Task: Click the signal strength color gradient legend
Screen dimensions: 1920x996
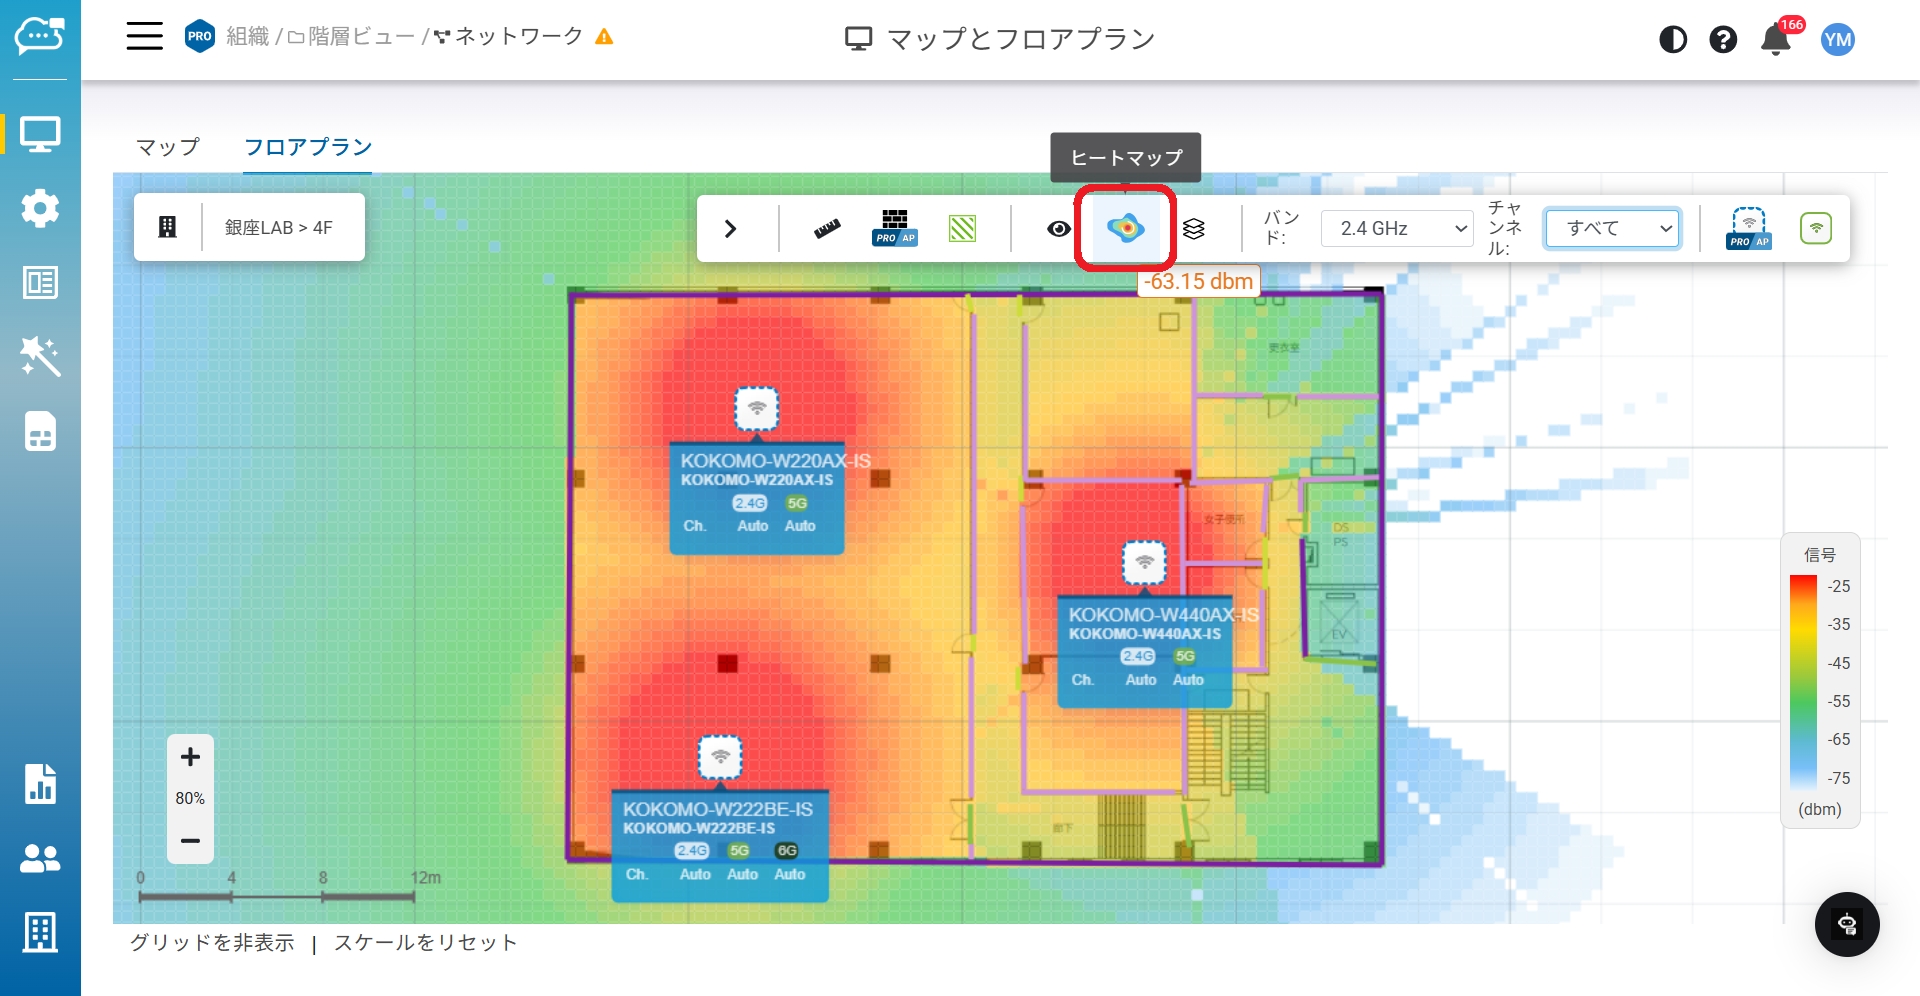Action: [x=1803, y=681]
